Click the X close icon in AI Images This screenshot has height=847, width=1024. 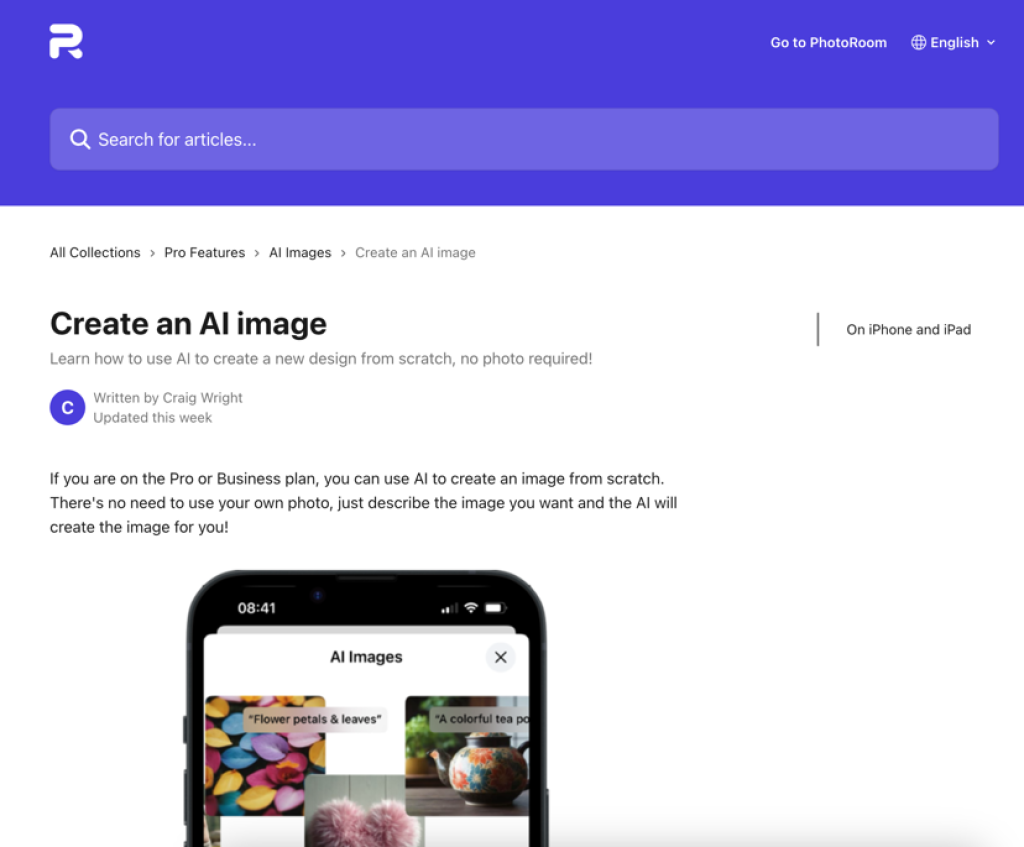(x=501, y=657)
